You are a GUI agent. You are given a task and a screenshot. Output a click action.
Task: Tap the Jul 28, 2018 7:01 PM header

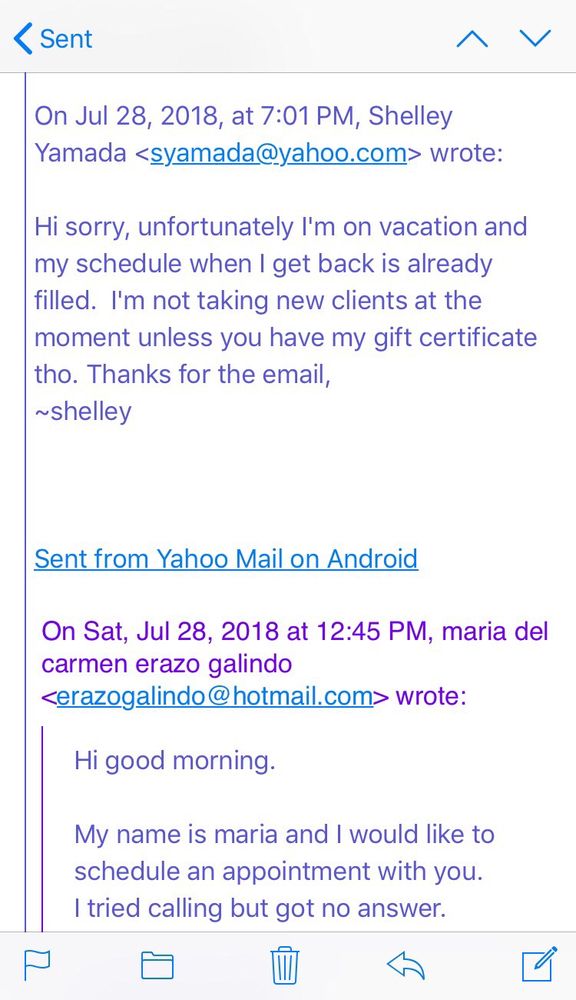269,135
